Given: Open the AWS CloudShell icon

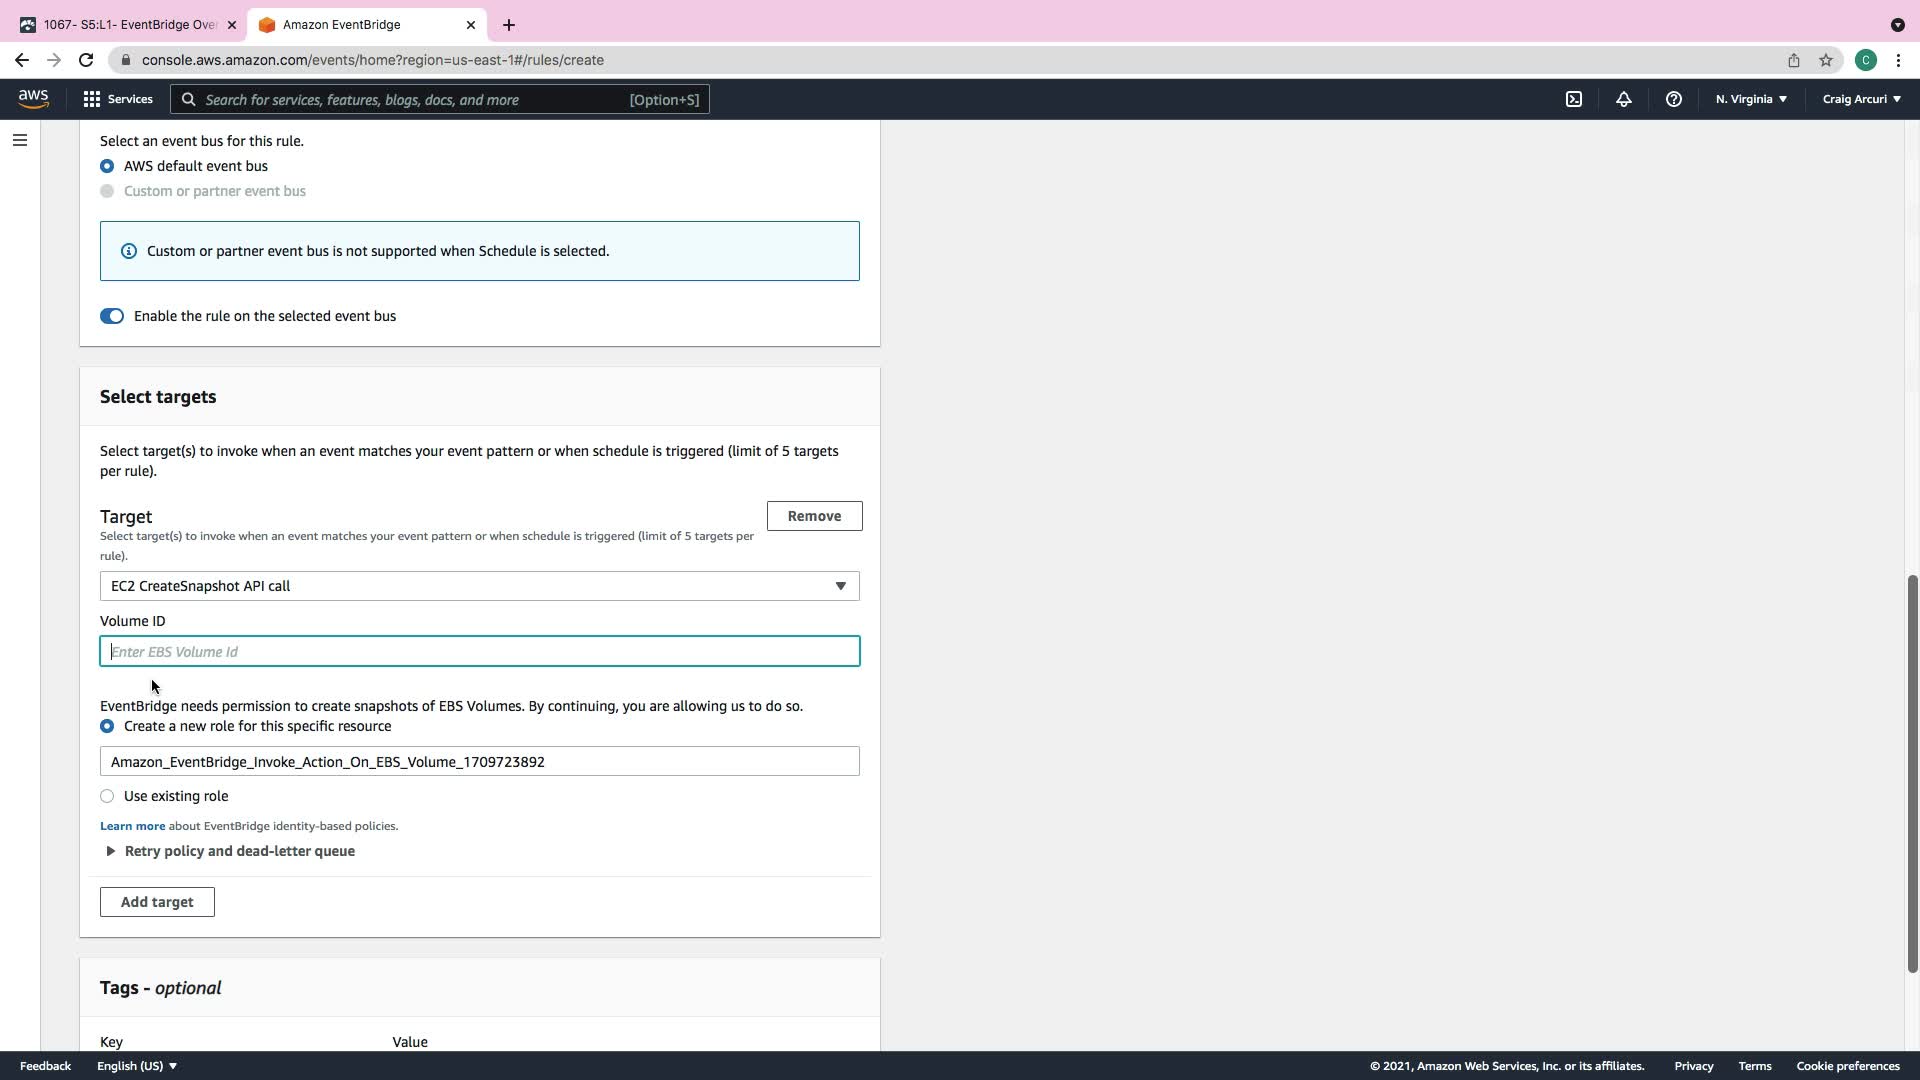Looking at the screenshot, I should point(1574,99).
